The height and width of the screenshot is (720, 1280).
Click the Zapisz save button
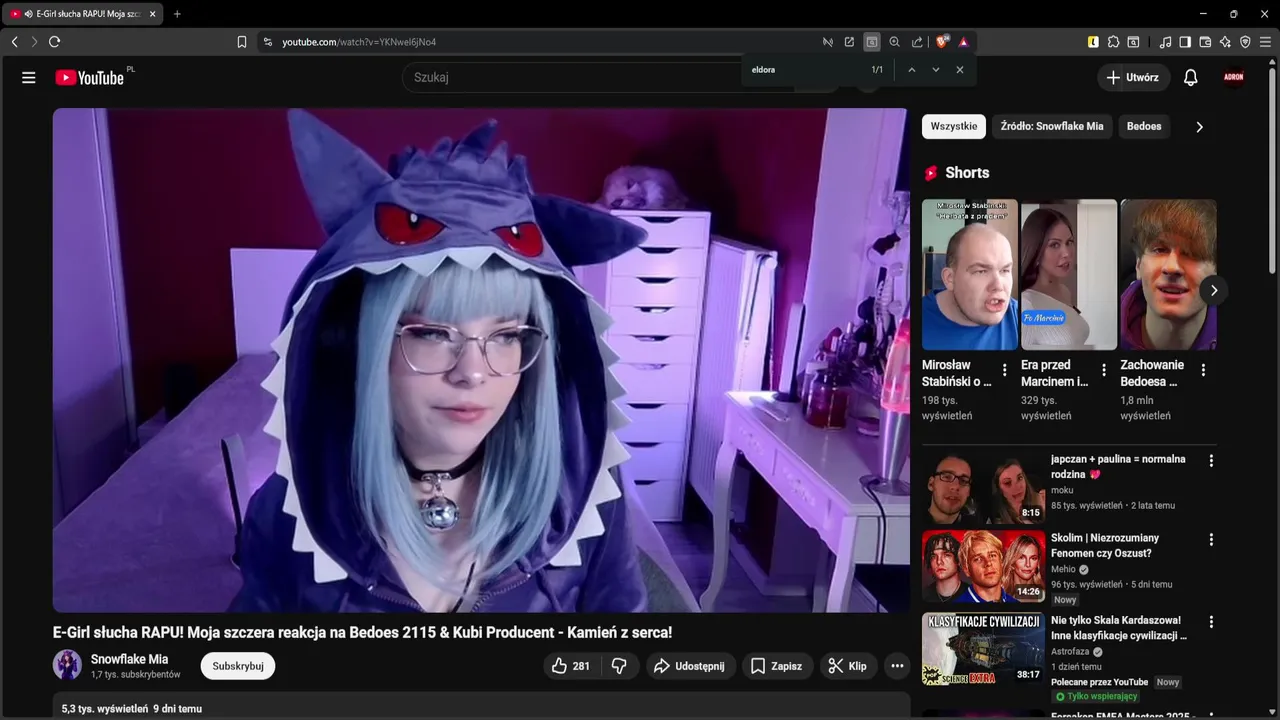[x=777, y=666]
